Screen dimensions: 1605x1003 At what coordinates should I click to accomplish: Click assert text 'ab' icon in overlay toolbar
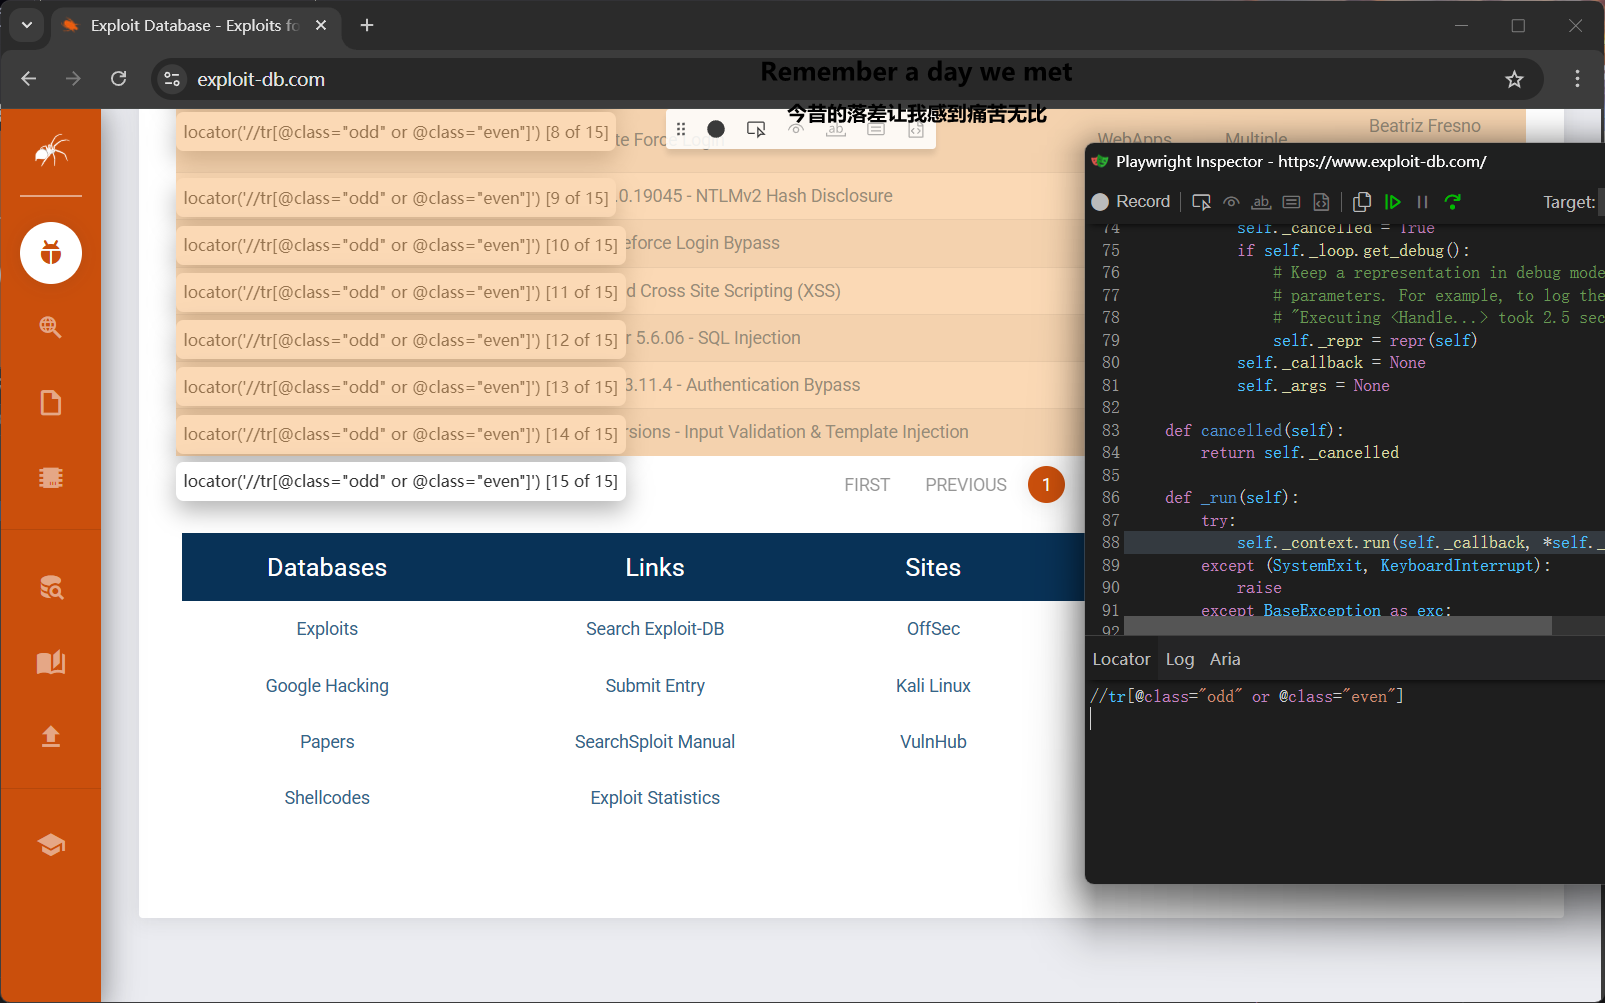click(836, 129)
